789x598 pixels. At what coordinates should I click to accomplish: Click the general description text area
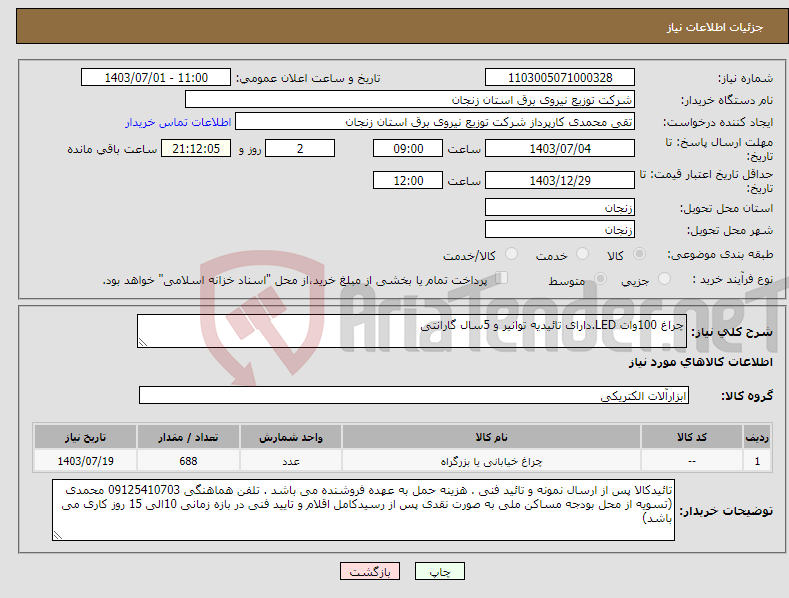click(x=412, y=331)
